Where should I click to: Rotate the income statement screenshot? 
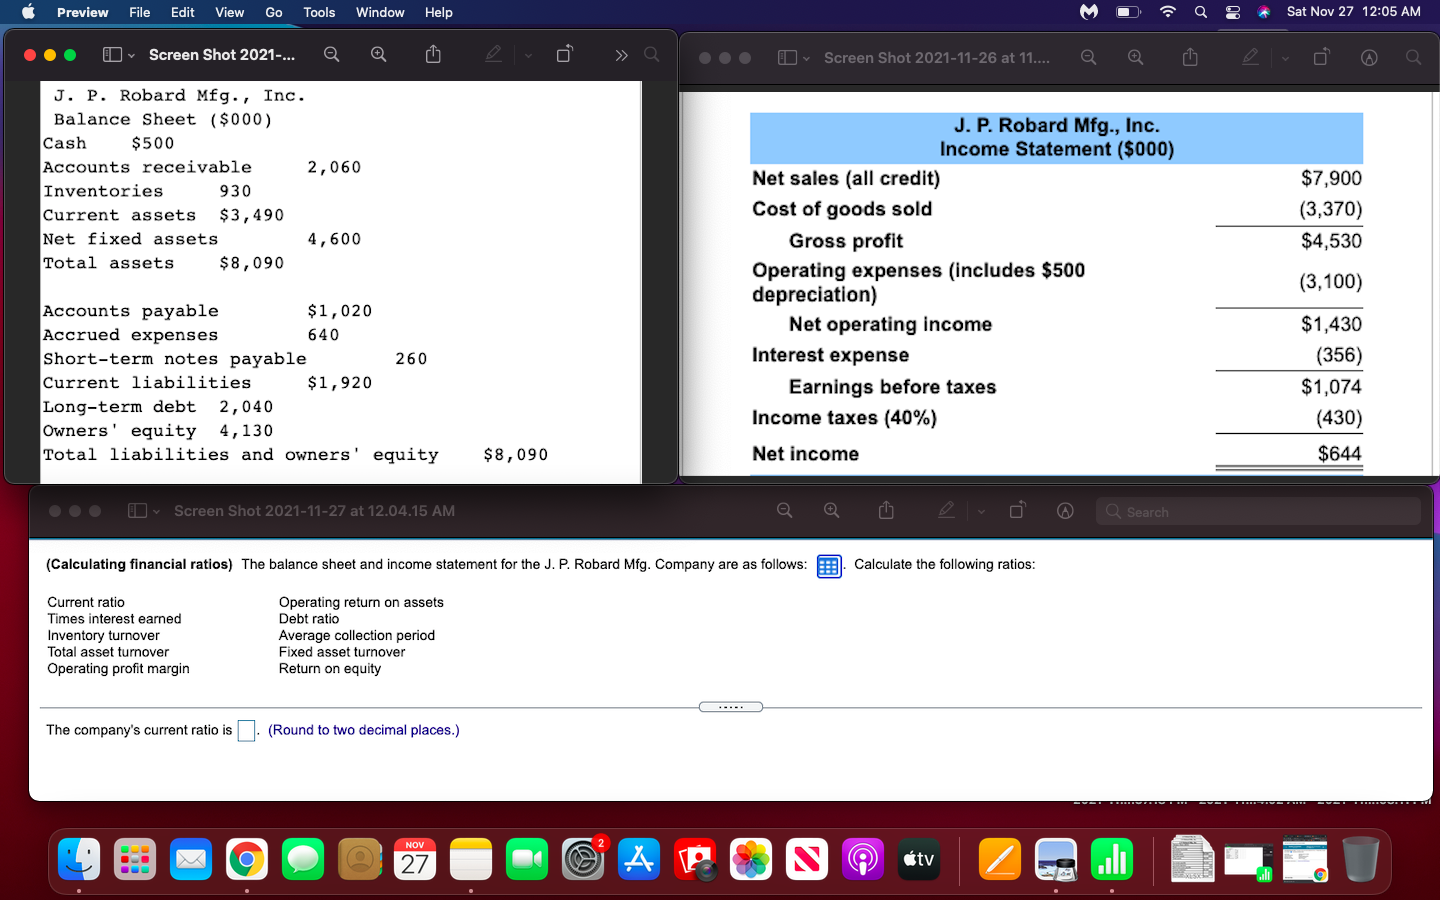[1320, 57]
